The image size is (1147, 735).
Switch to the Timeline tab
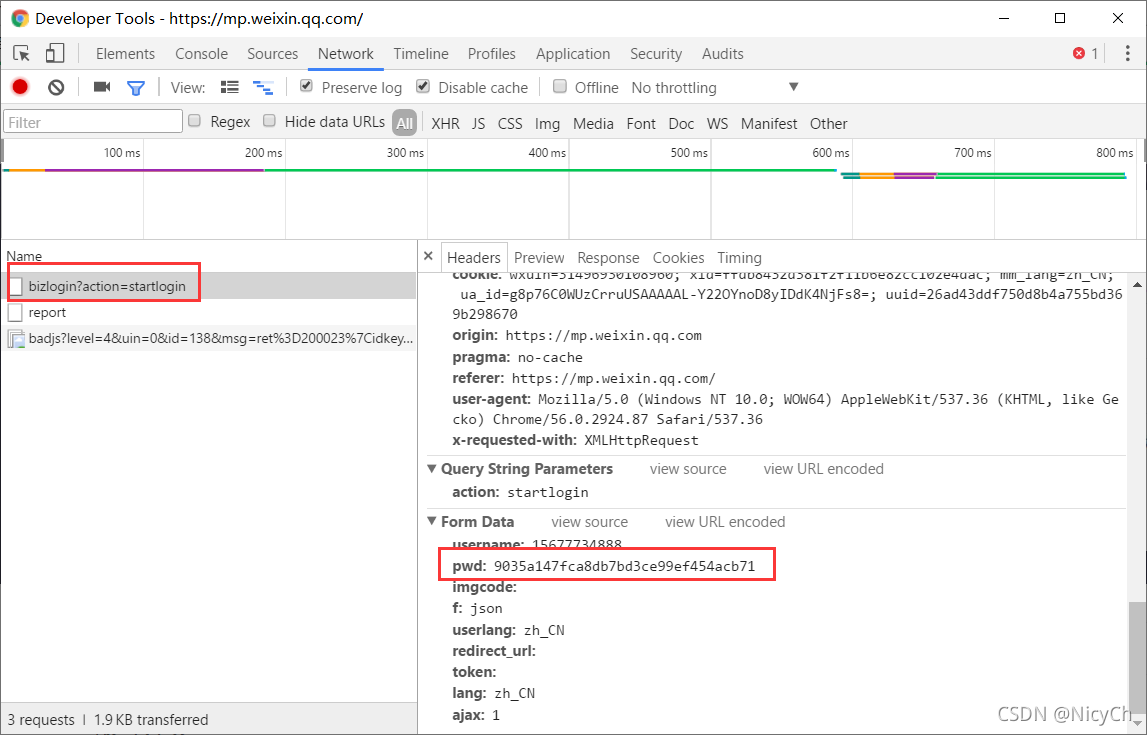[421, 53]
